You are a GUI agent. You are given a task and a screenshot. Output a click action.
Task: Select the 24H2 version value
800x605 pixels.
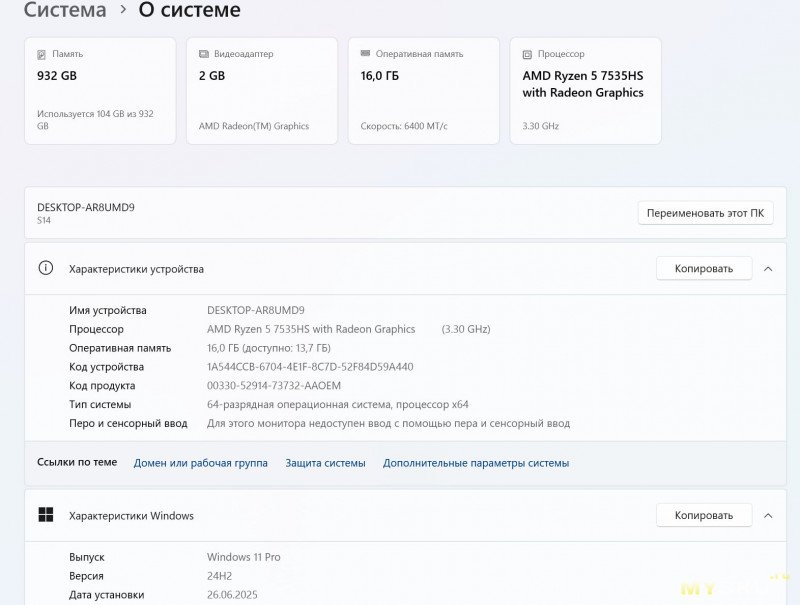coord(219,576)
